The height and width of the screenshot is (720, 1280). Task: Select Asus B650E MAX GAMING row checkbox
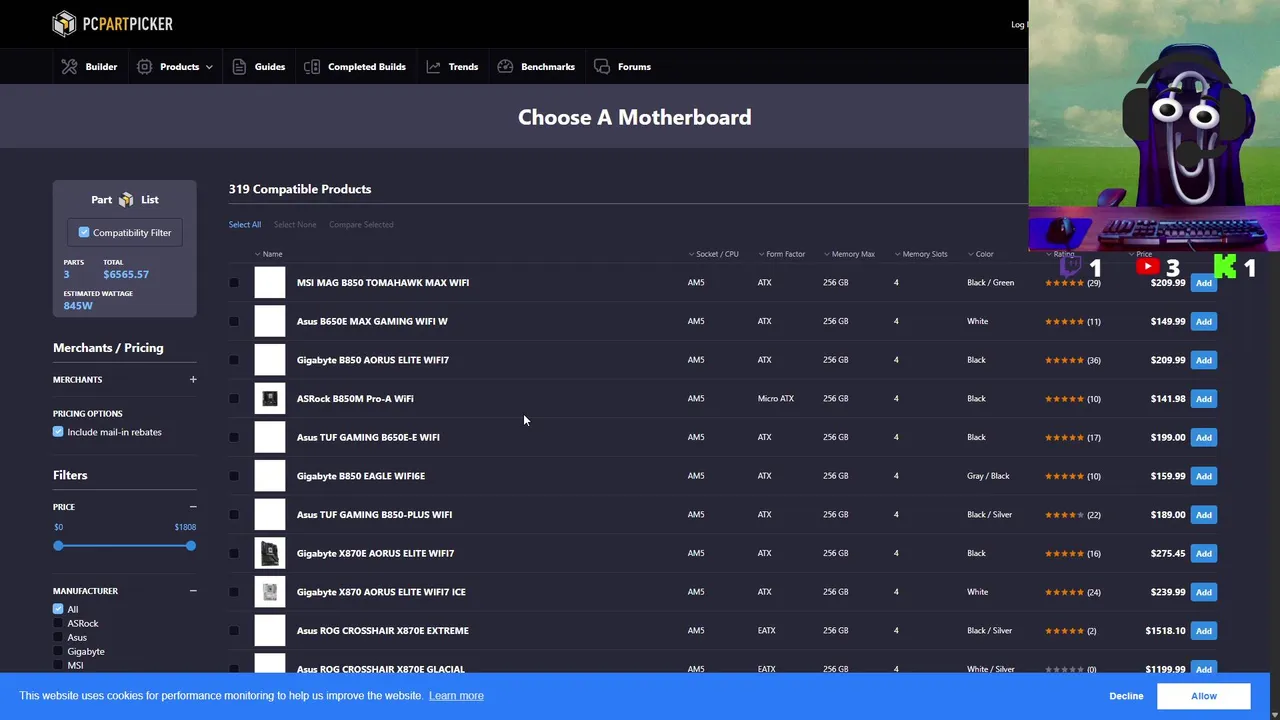[234, 322]
